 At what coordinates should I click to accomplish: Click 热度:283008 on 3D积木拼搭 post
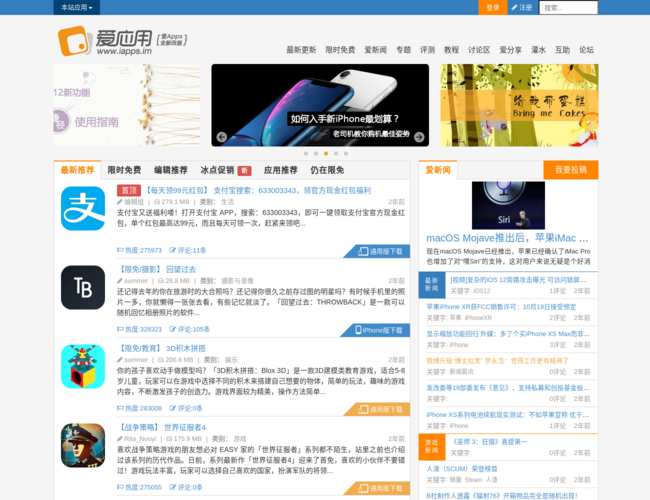coord(139,408)
